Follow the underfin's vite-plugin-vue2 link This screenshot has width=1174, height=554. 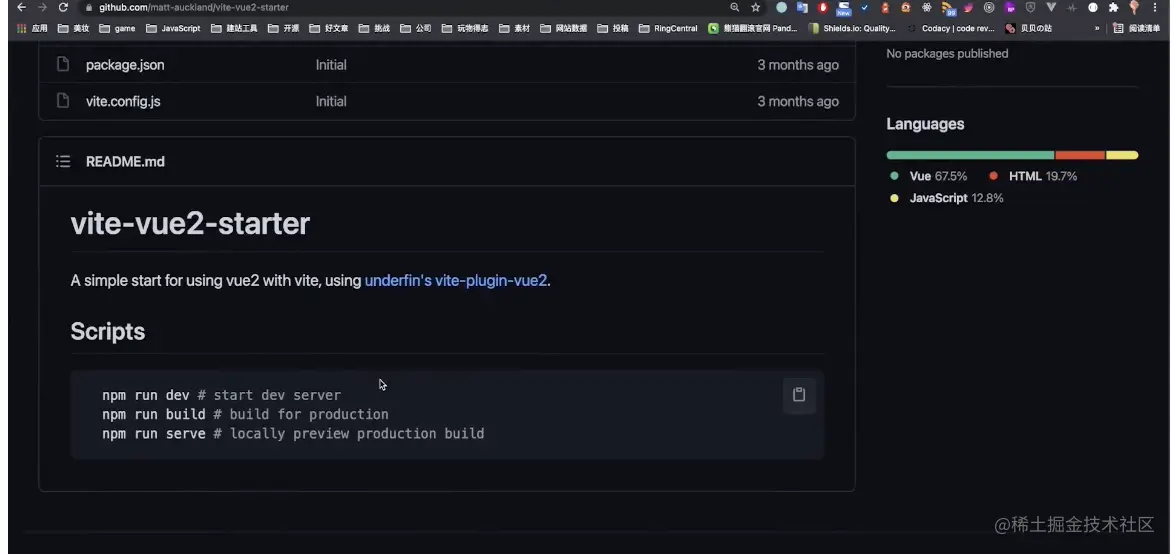(456, 280)
